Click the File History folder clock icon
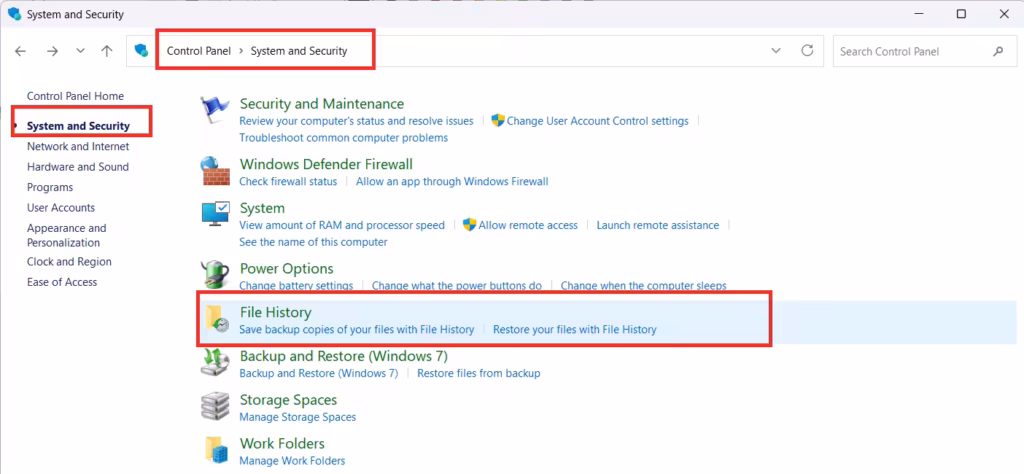 pos(217,319)
